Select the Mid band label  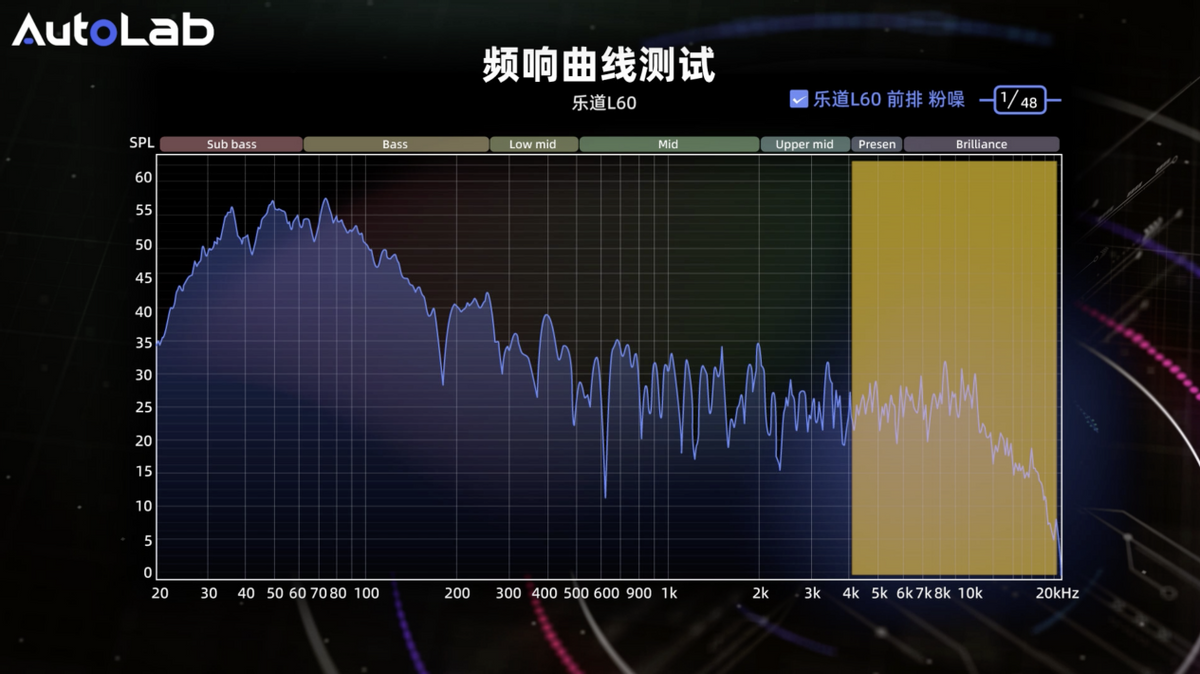click(x=668, y=144)
